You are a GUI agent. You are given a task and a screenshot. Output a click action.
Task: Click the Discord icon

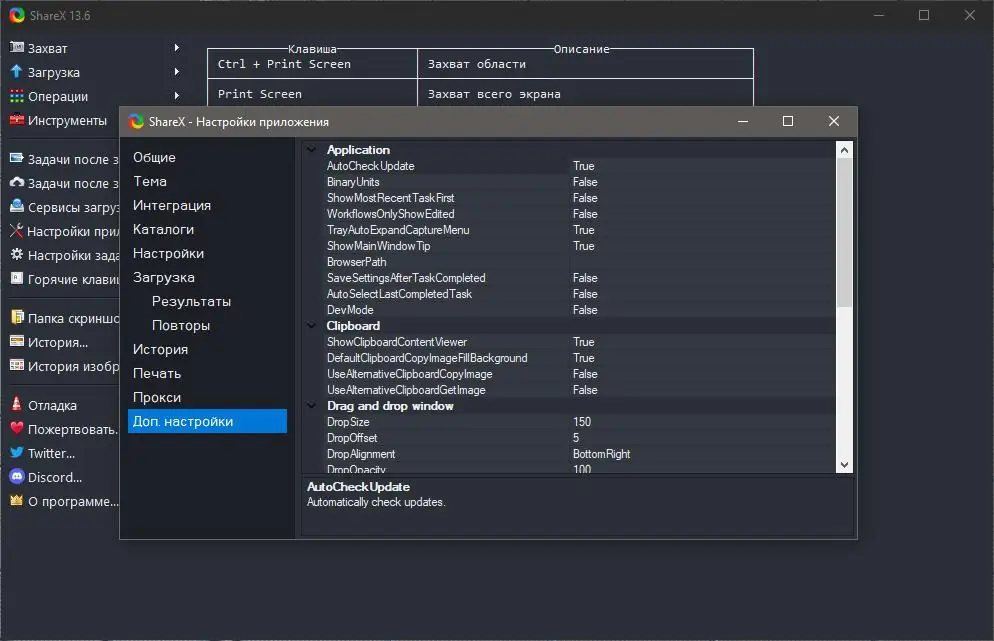point(16,477)
